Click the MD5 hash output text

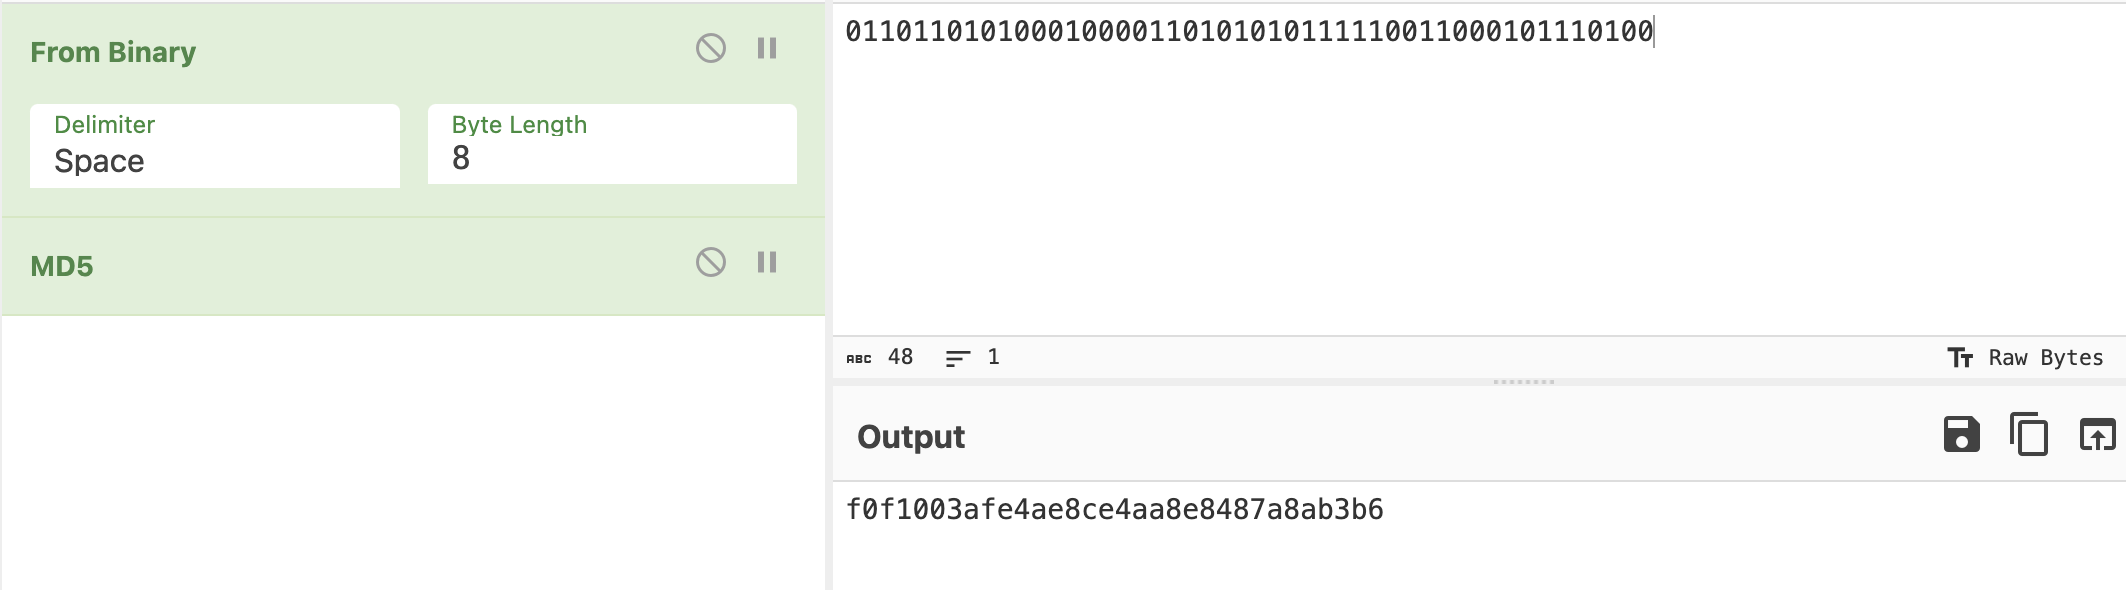[x=1114, y=510]
